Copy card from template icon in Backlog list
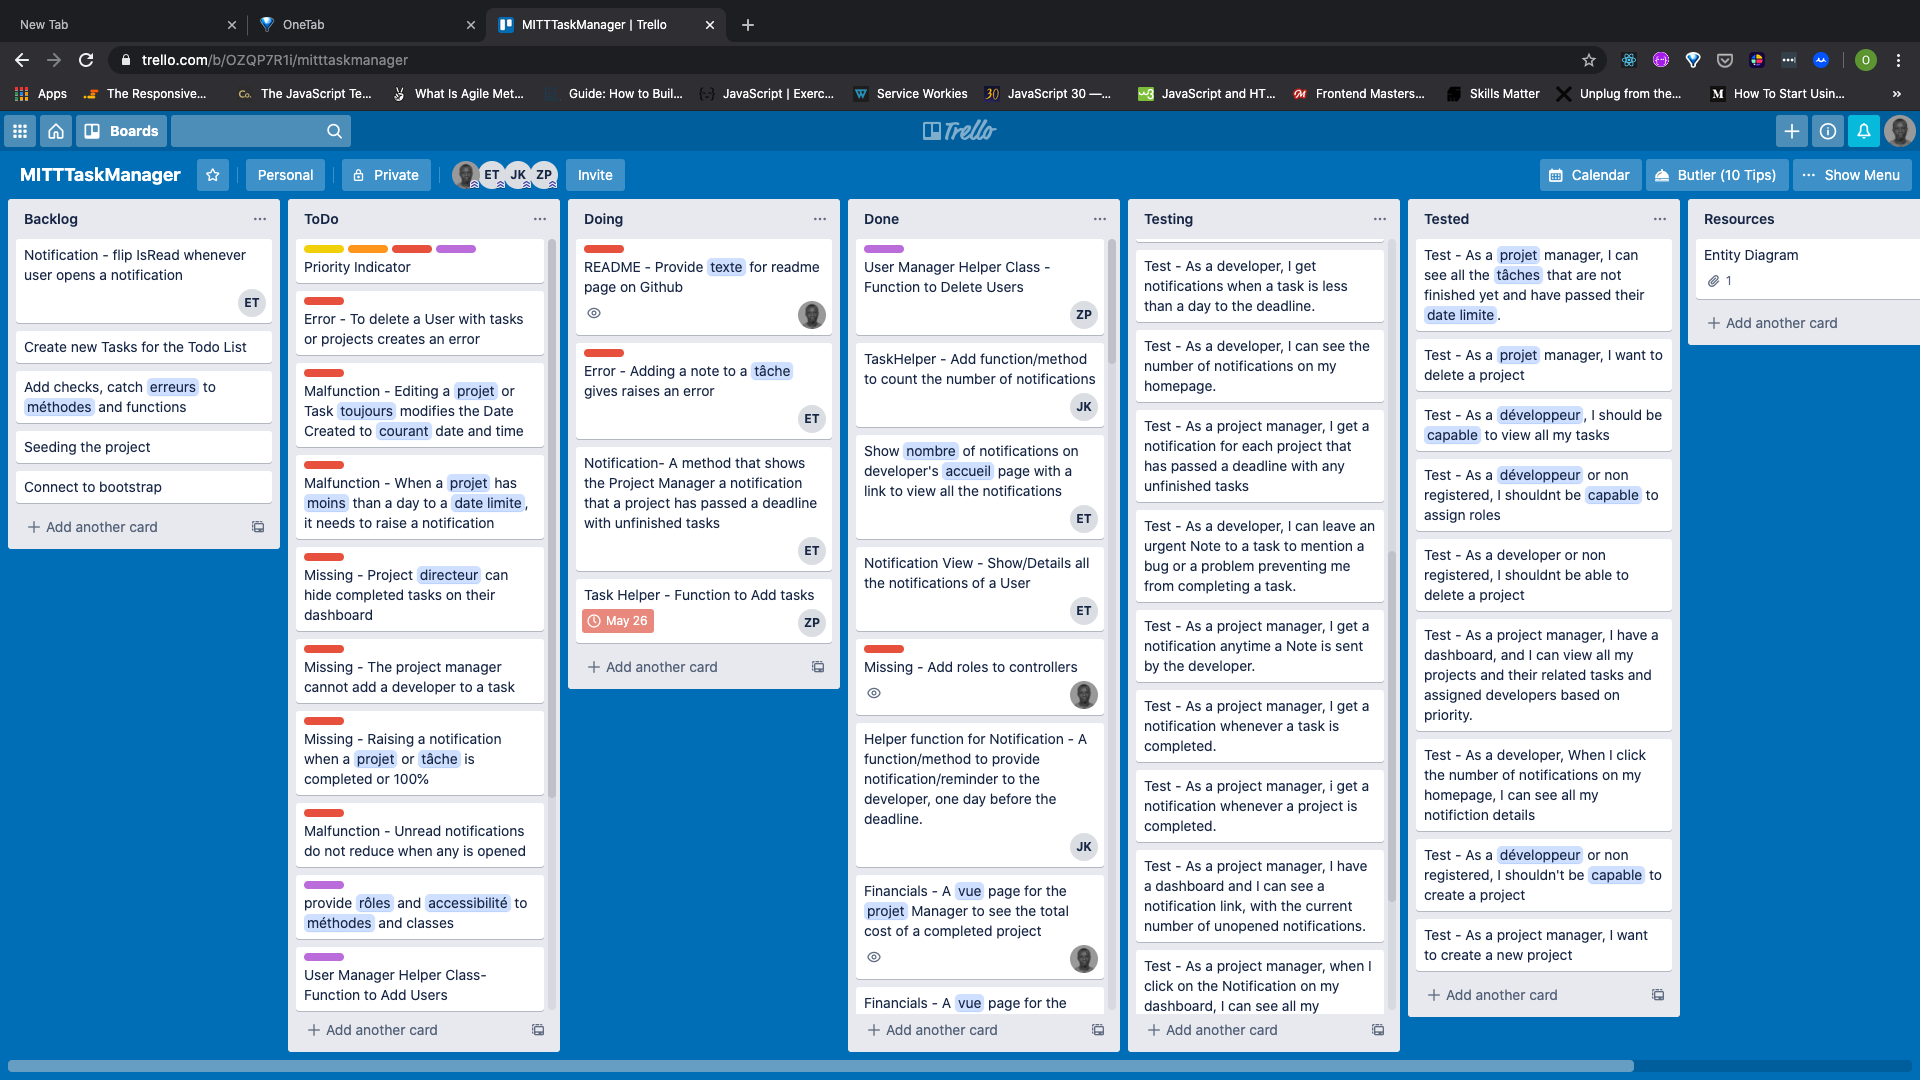Screen dimensions: 1920x1080 [x=258, y=527]
